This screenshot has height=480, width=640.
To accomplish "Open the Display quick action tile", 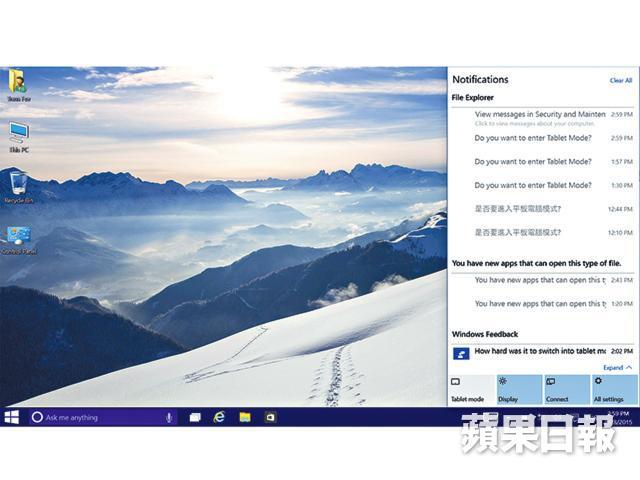I will pos(518,390).
